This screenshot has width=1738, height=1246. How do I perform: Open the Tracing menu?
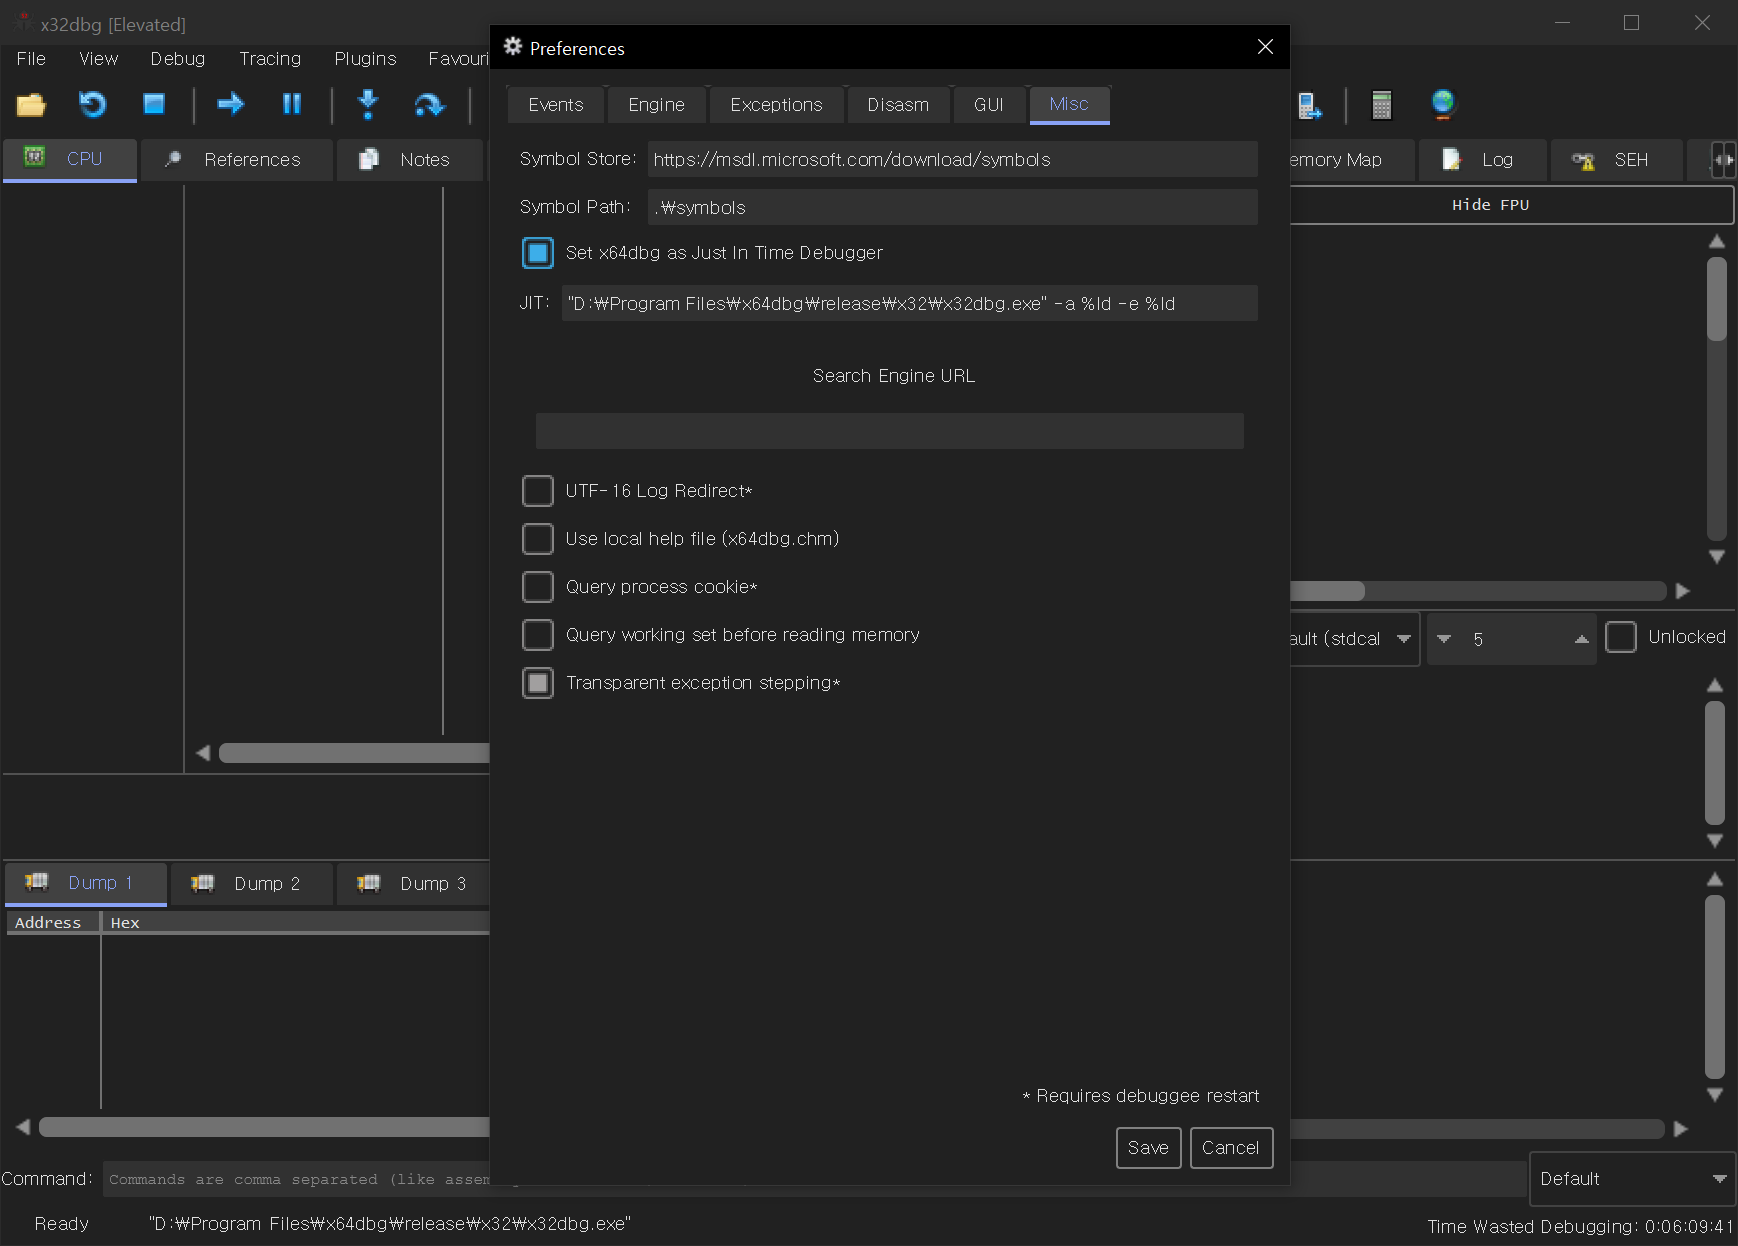[x=270, y=59]
